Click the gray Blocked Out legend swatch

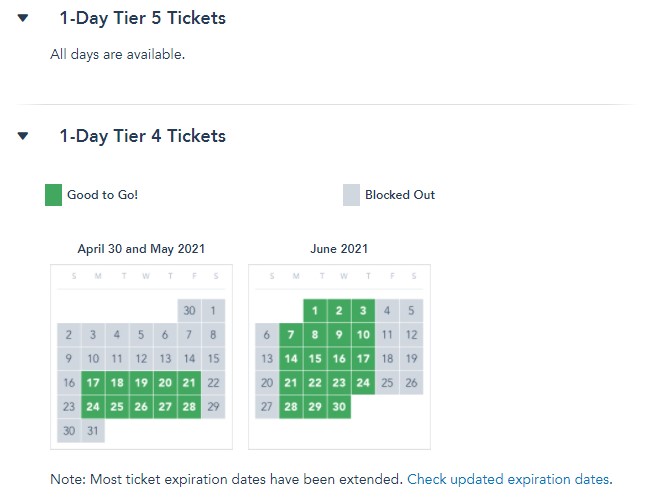(351, 195)
